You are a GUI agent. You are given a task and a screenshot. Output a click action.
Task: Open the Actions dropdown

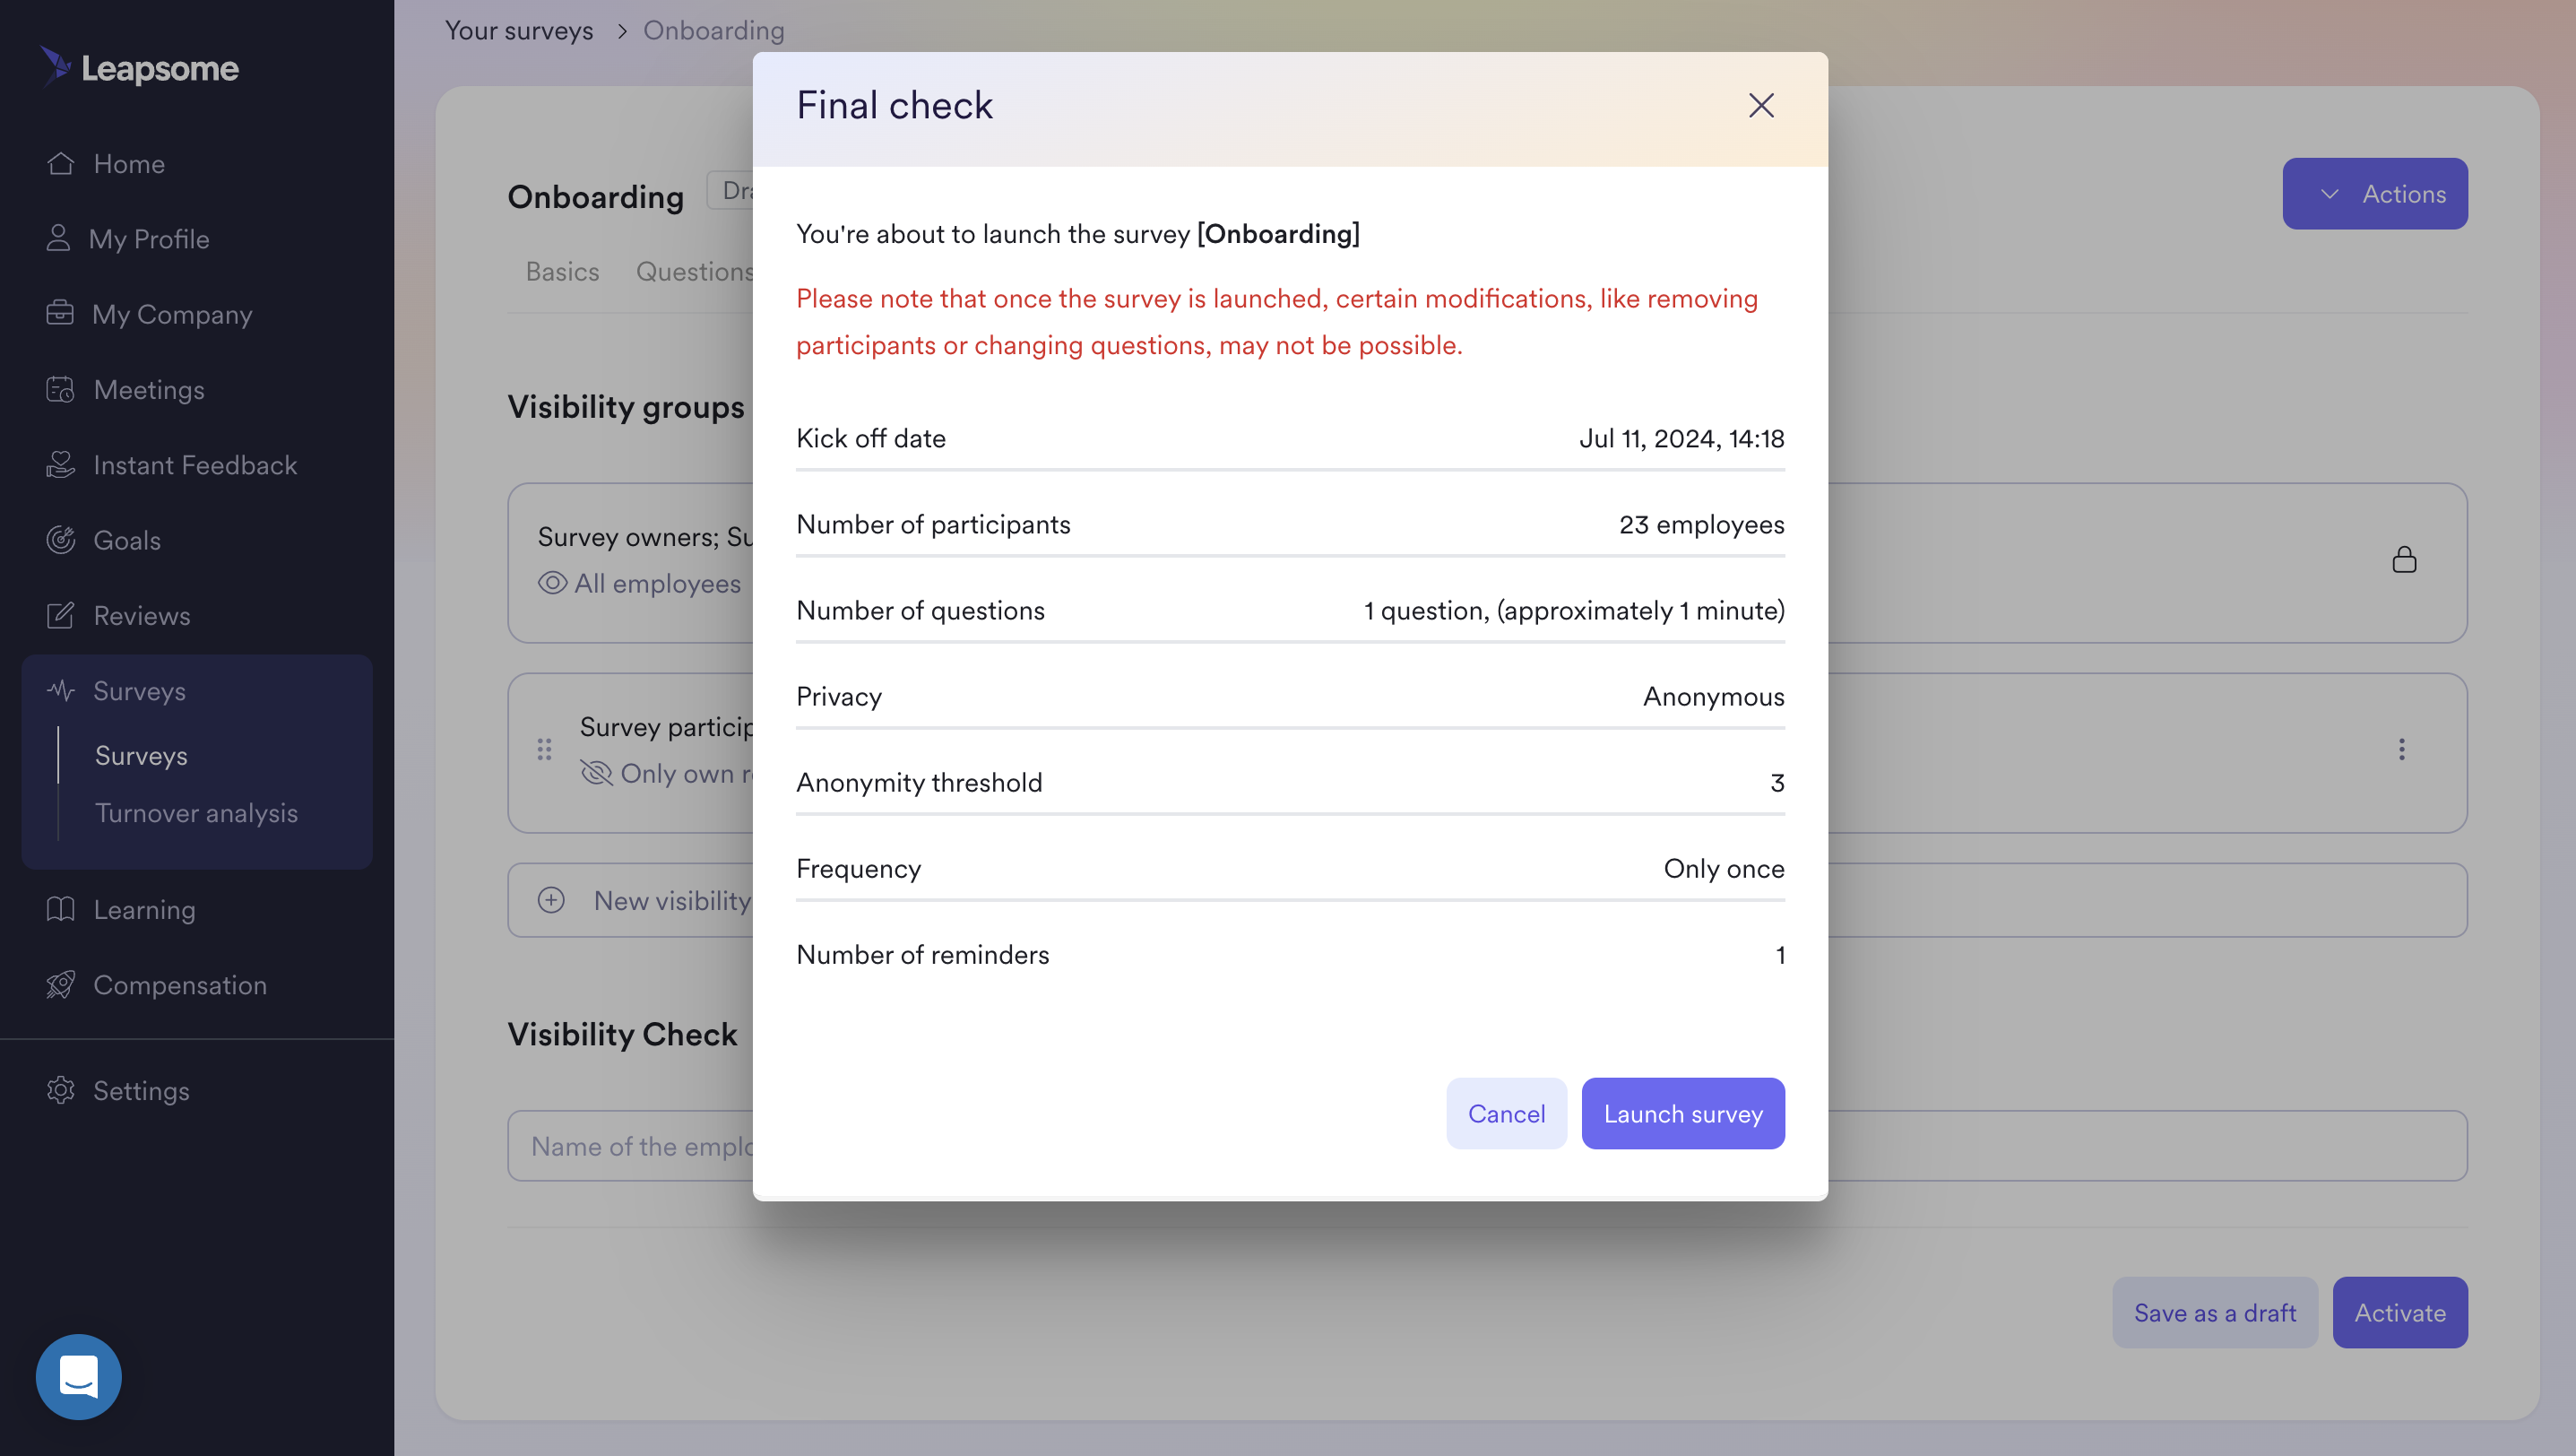click(x=2375, y=194)
